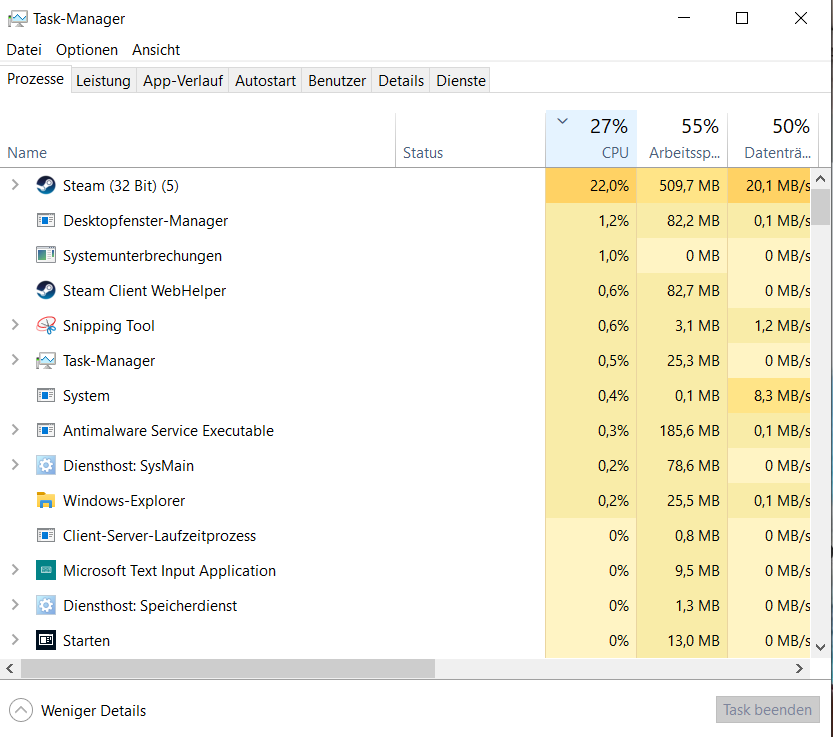833x737 pixels.
Task: Click the vertical scrollbar down arrow
Action: [820, 647]
